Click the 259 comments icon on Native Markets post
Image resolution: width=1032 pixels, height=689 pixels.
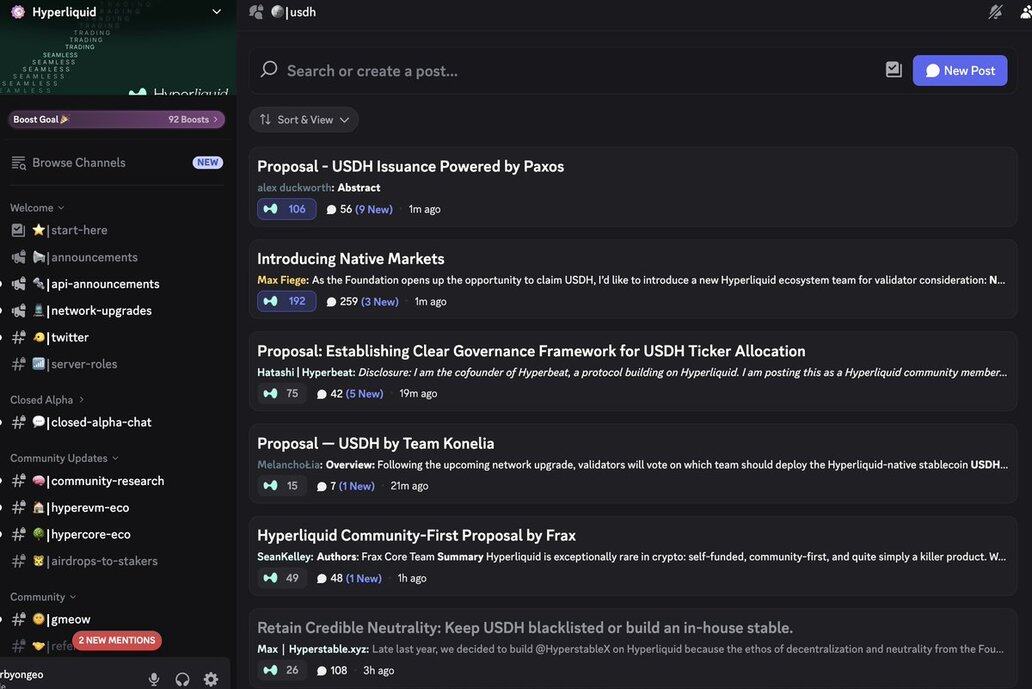(x=331, y=301)
